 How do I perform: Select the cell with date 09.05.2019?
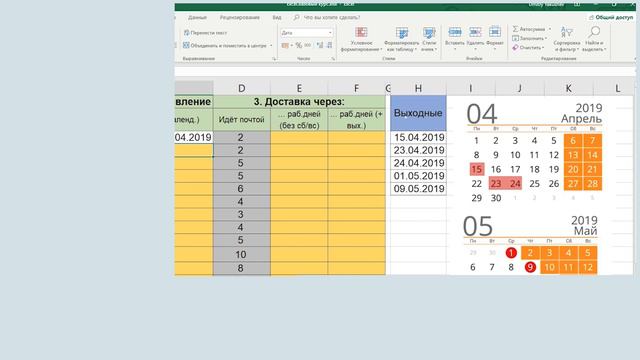pyautogui.click(x=418, y=189)
